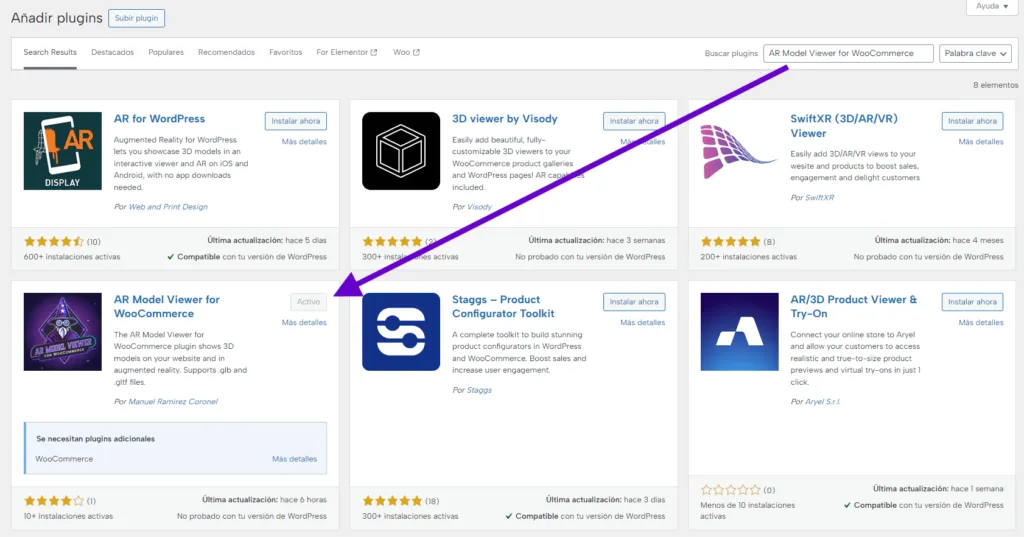The image size is (1024, 537).
Task: Click the 200+ instalaciones activas text
Action: (748, 257)
